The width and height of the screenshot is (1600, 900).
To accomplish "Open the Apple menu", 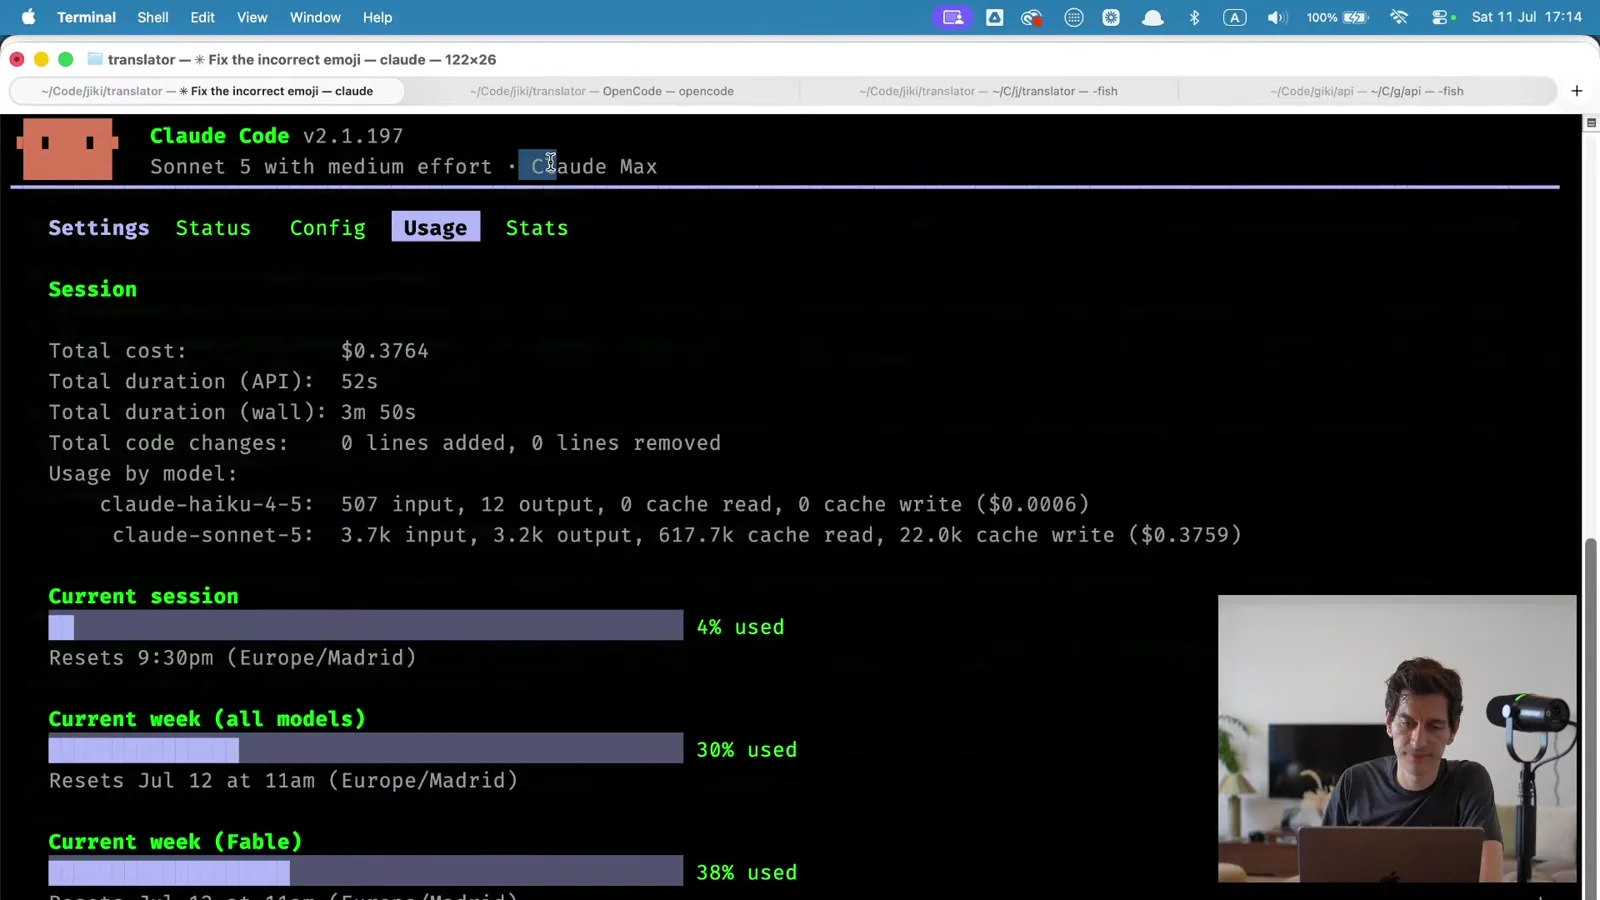I will coord(28,17).
